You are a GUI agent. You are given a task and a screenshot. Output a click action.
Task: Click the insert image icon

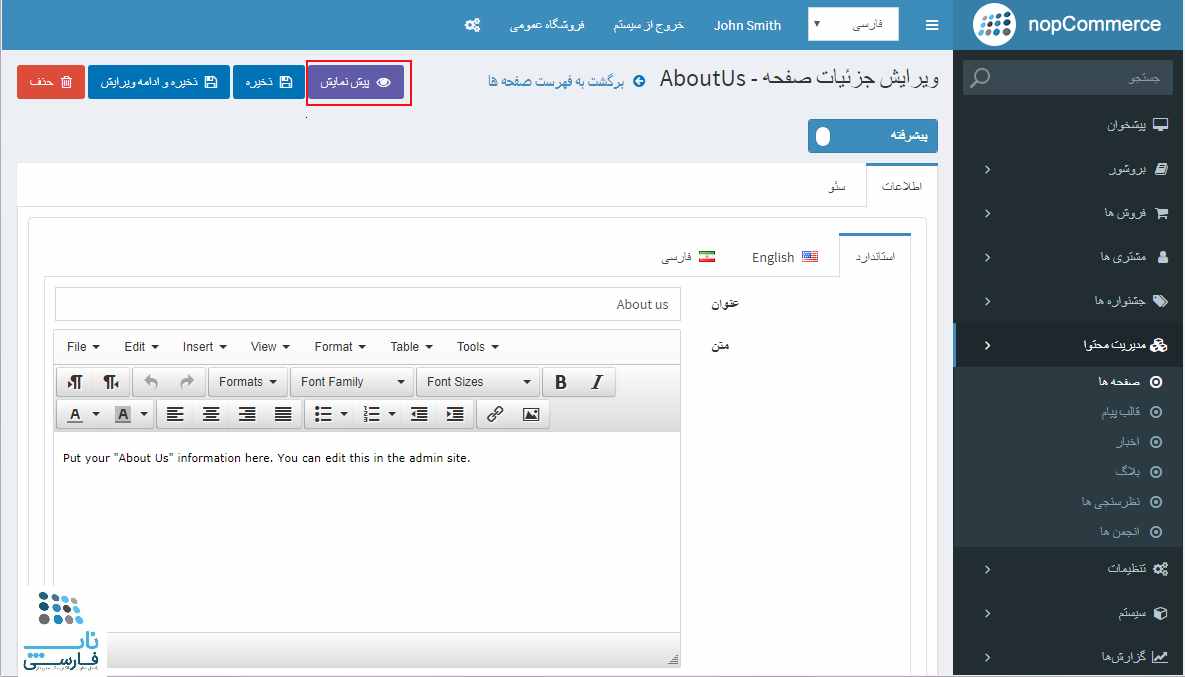(531, 414)
